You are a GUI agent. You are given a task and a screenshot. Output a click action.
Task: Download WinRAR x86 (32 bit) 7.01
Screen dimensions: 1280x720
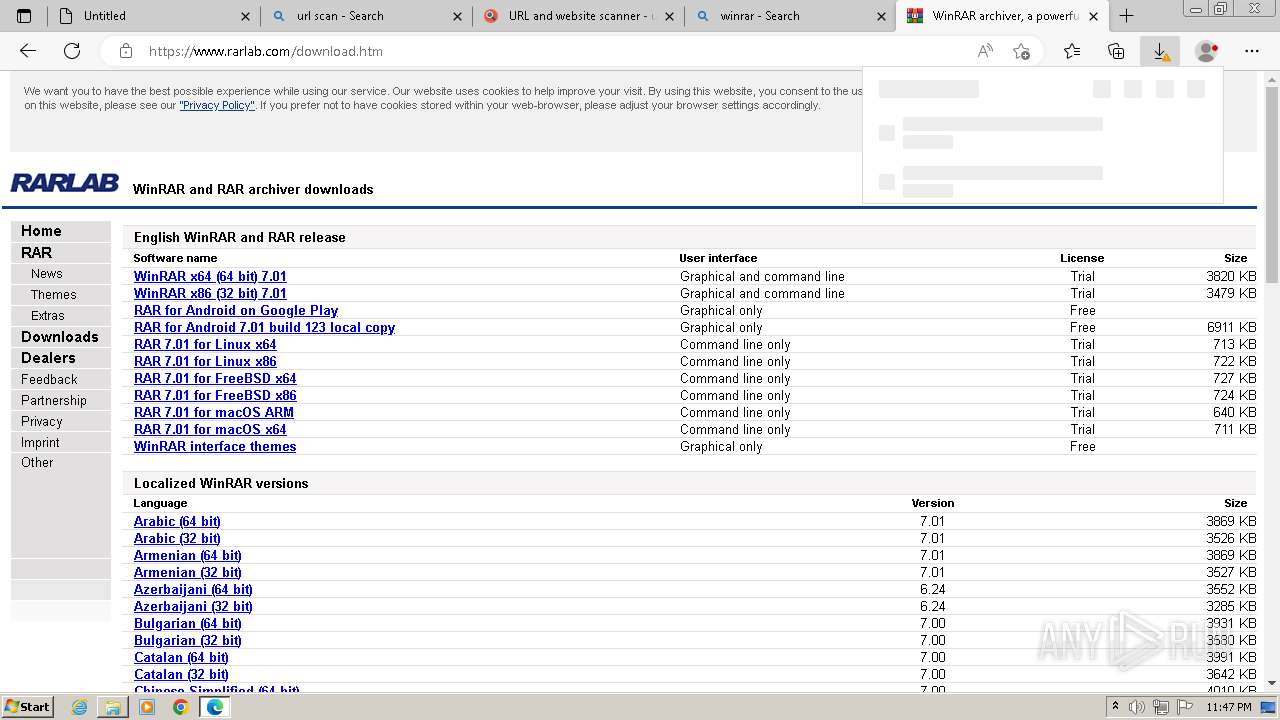[x=210, y=293]
